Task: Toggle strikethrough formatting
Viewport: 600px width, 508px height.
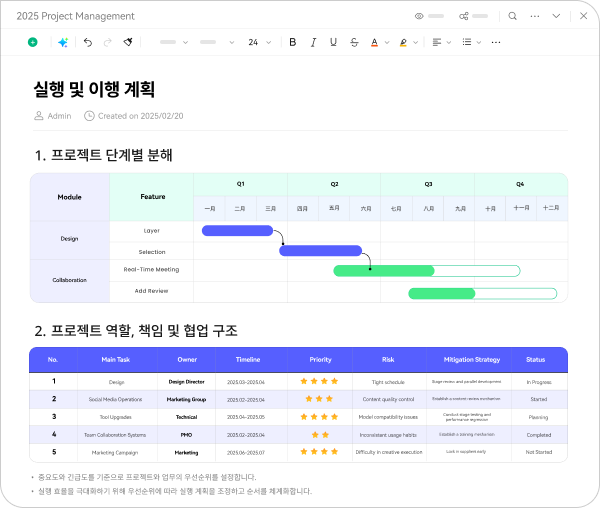Action: point(354,42)
